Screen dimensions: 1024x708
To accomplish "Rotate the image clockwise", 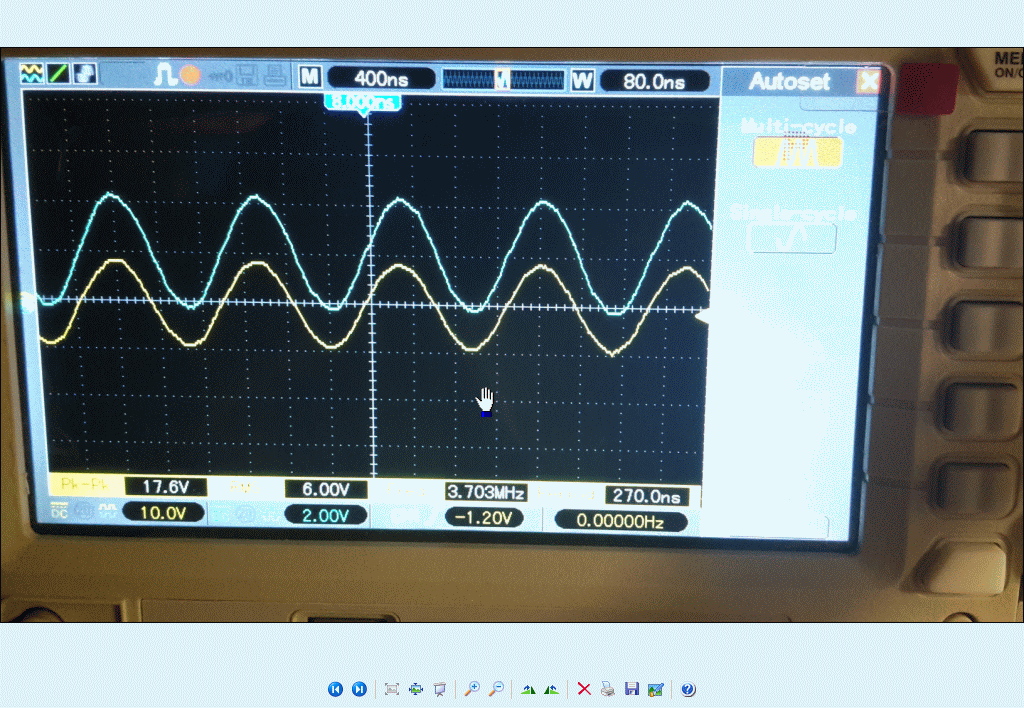I will pyautogui.click(x=551, y=689).
